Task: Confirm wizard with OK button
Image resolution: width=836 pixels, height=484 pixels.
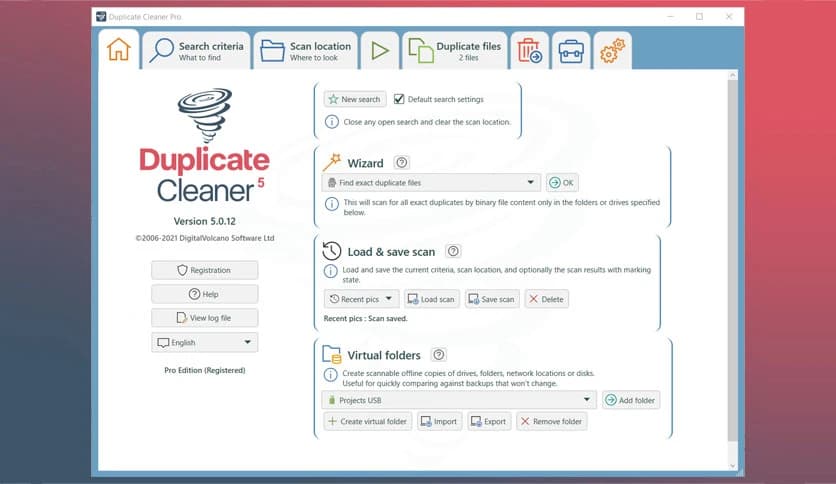Action: point(562,183)
